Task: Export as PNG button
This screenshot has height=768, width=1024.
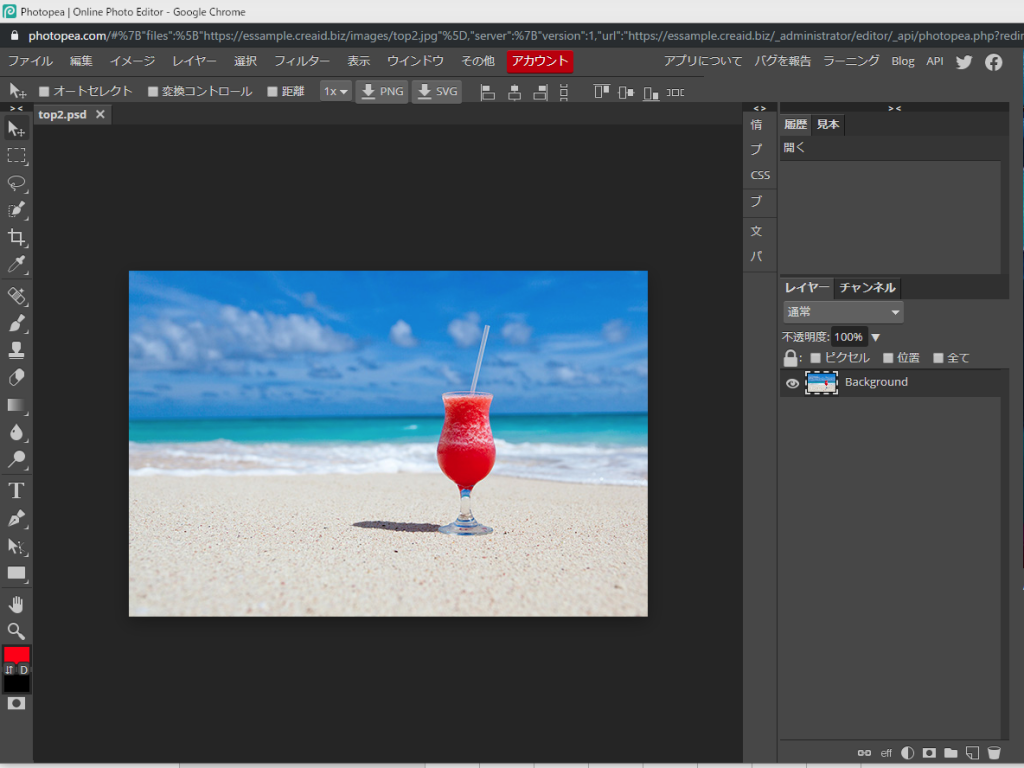Action: point(382,91)
